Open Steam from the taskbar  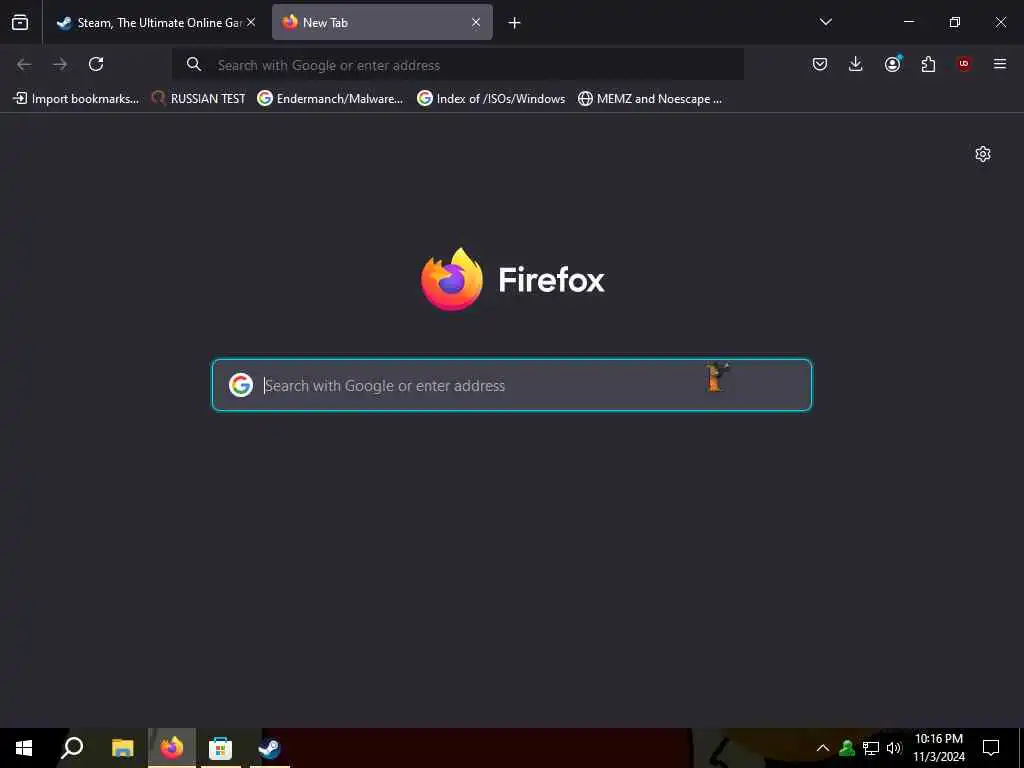(269, 748)
